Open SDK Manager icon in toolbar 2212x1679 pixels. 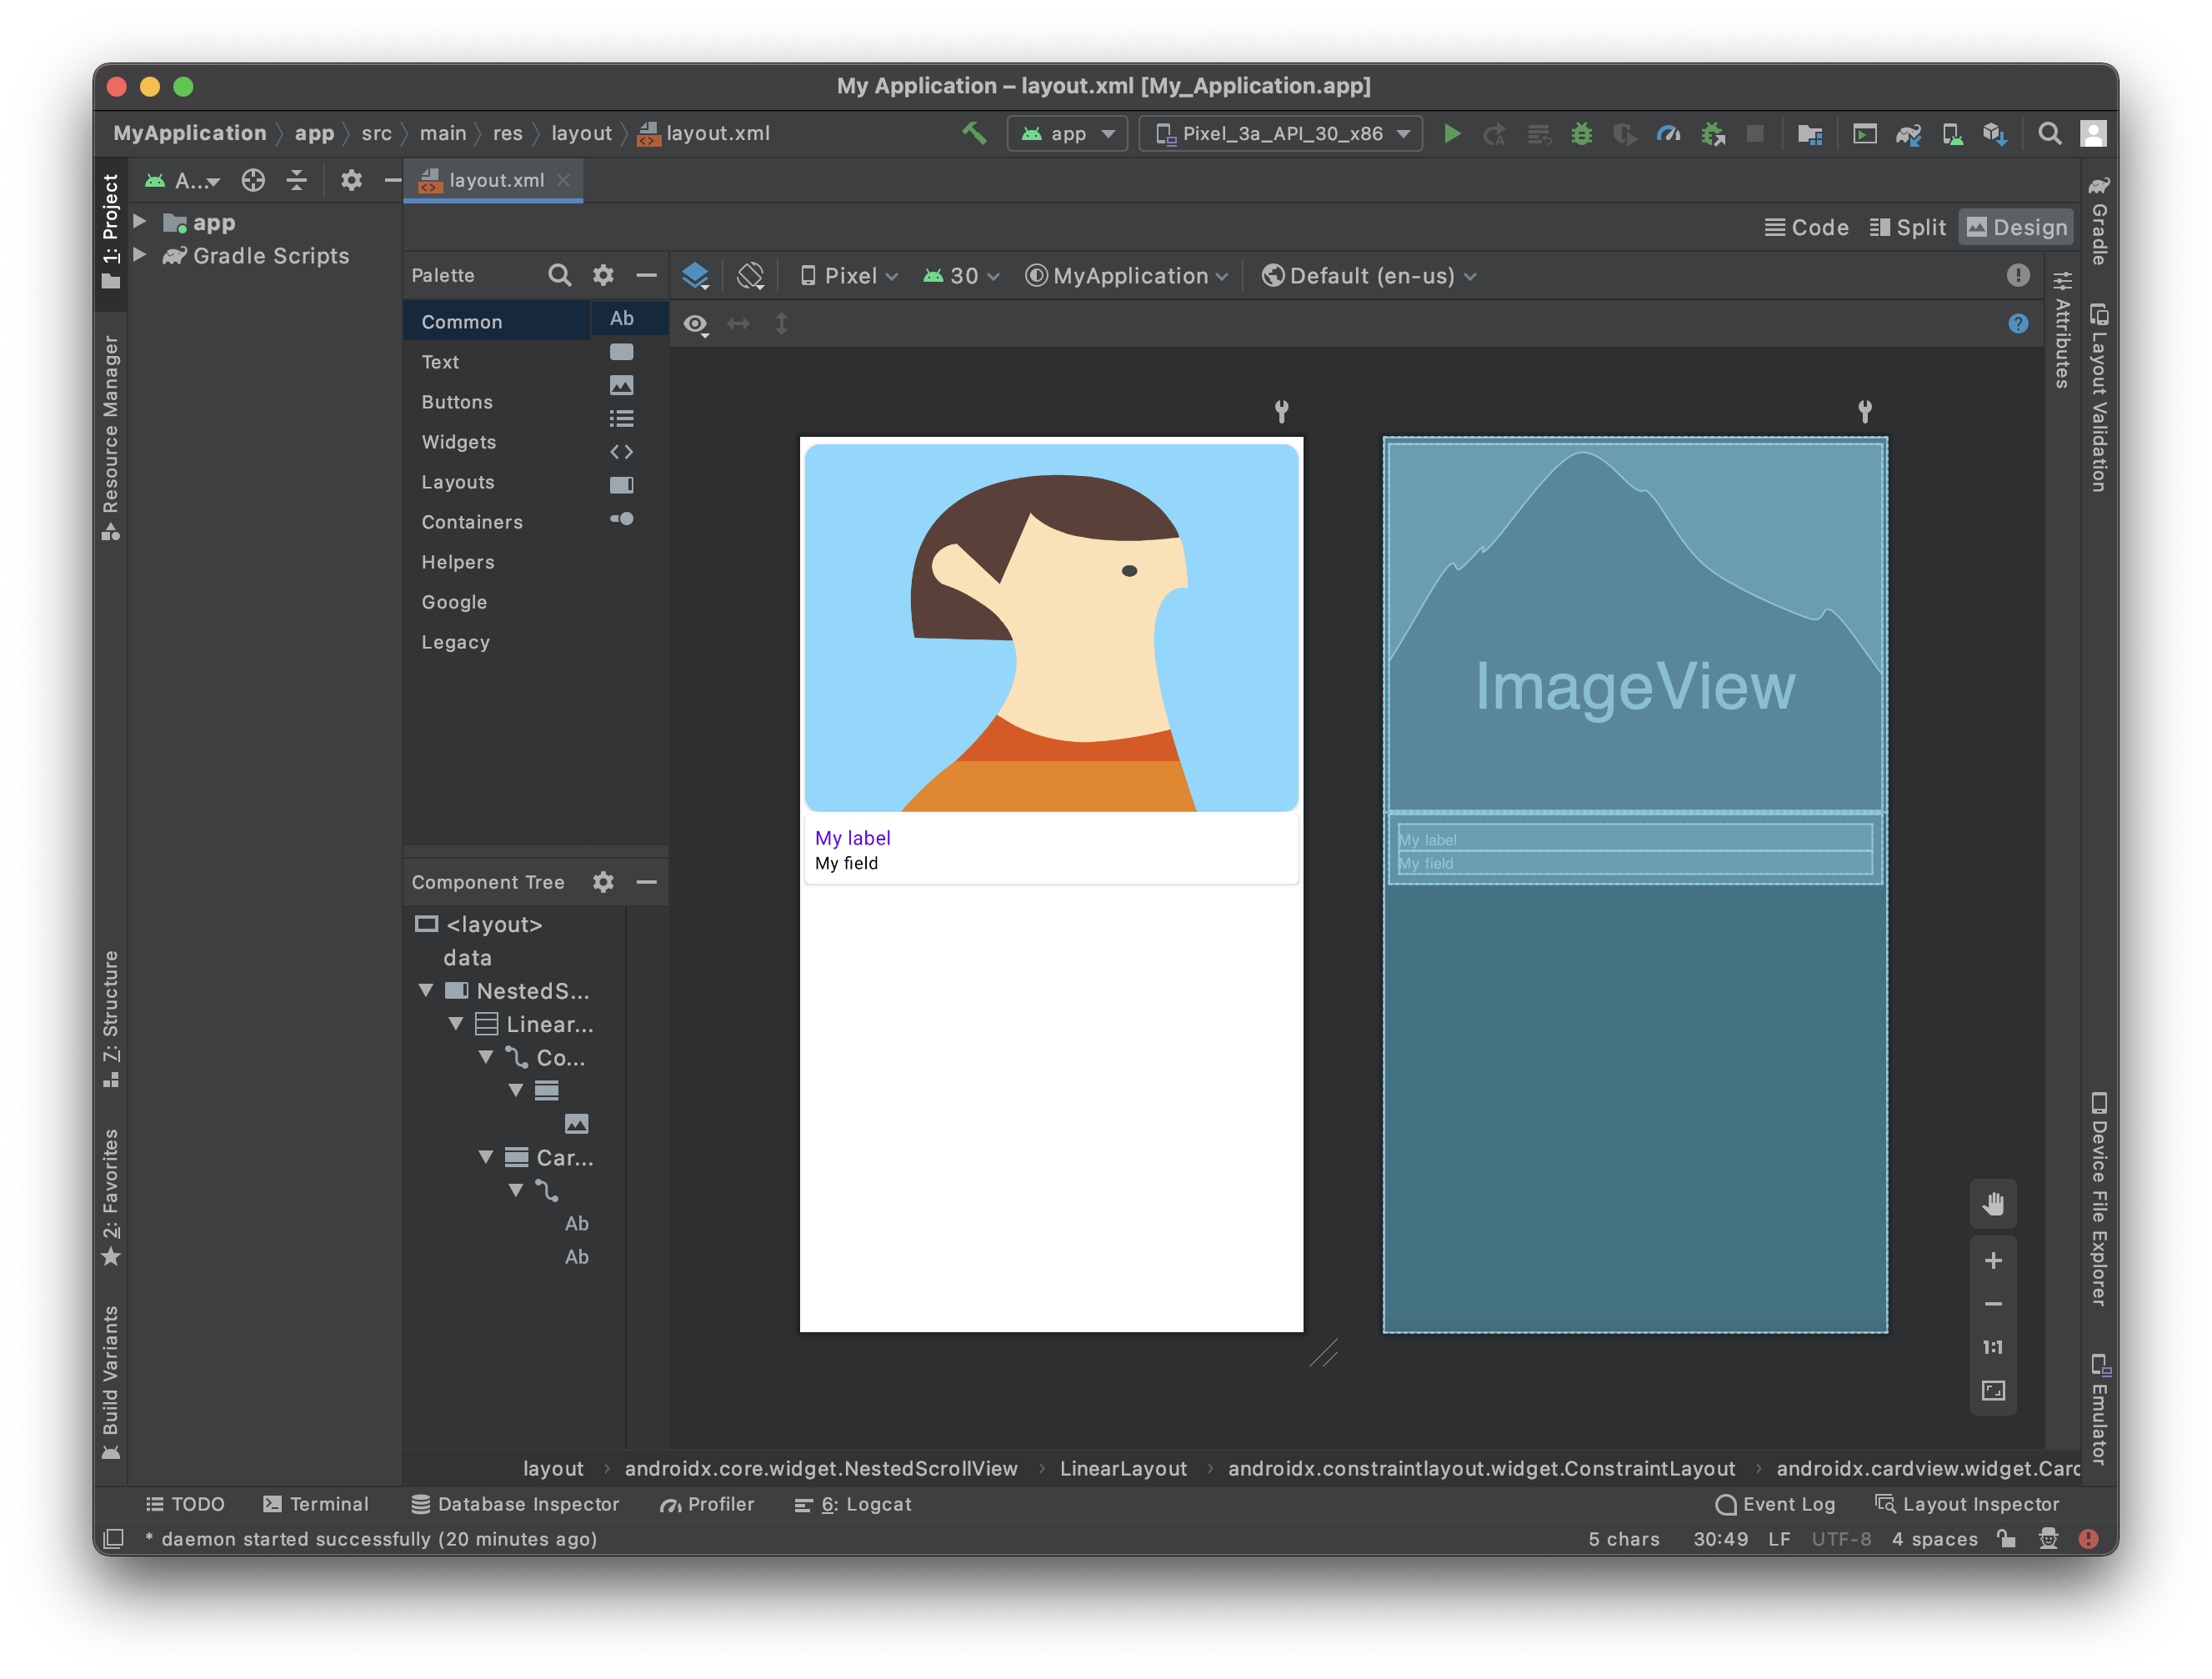(x=1996, y=133)
